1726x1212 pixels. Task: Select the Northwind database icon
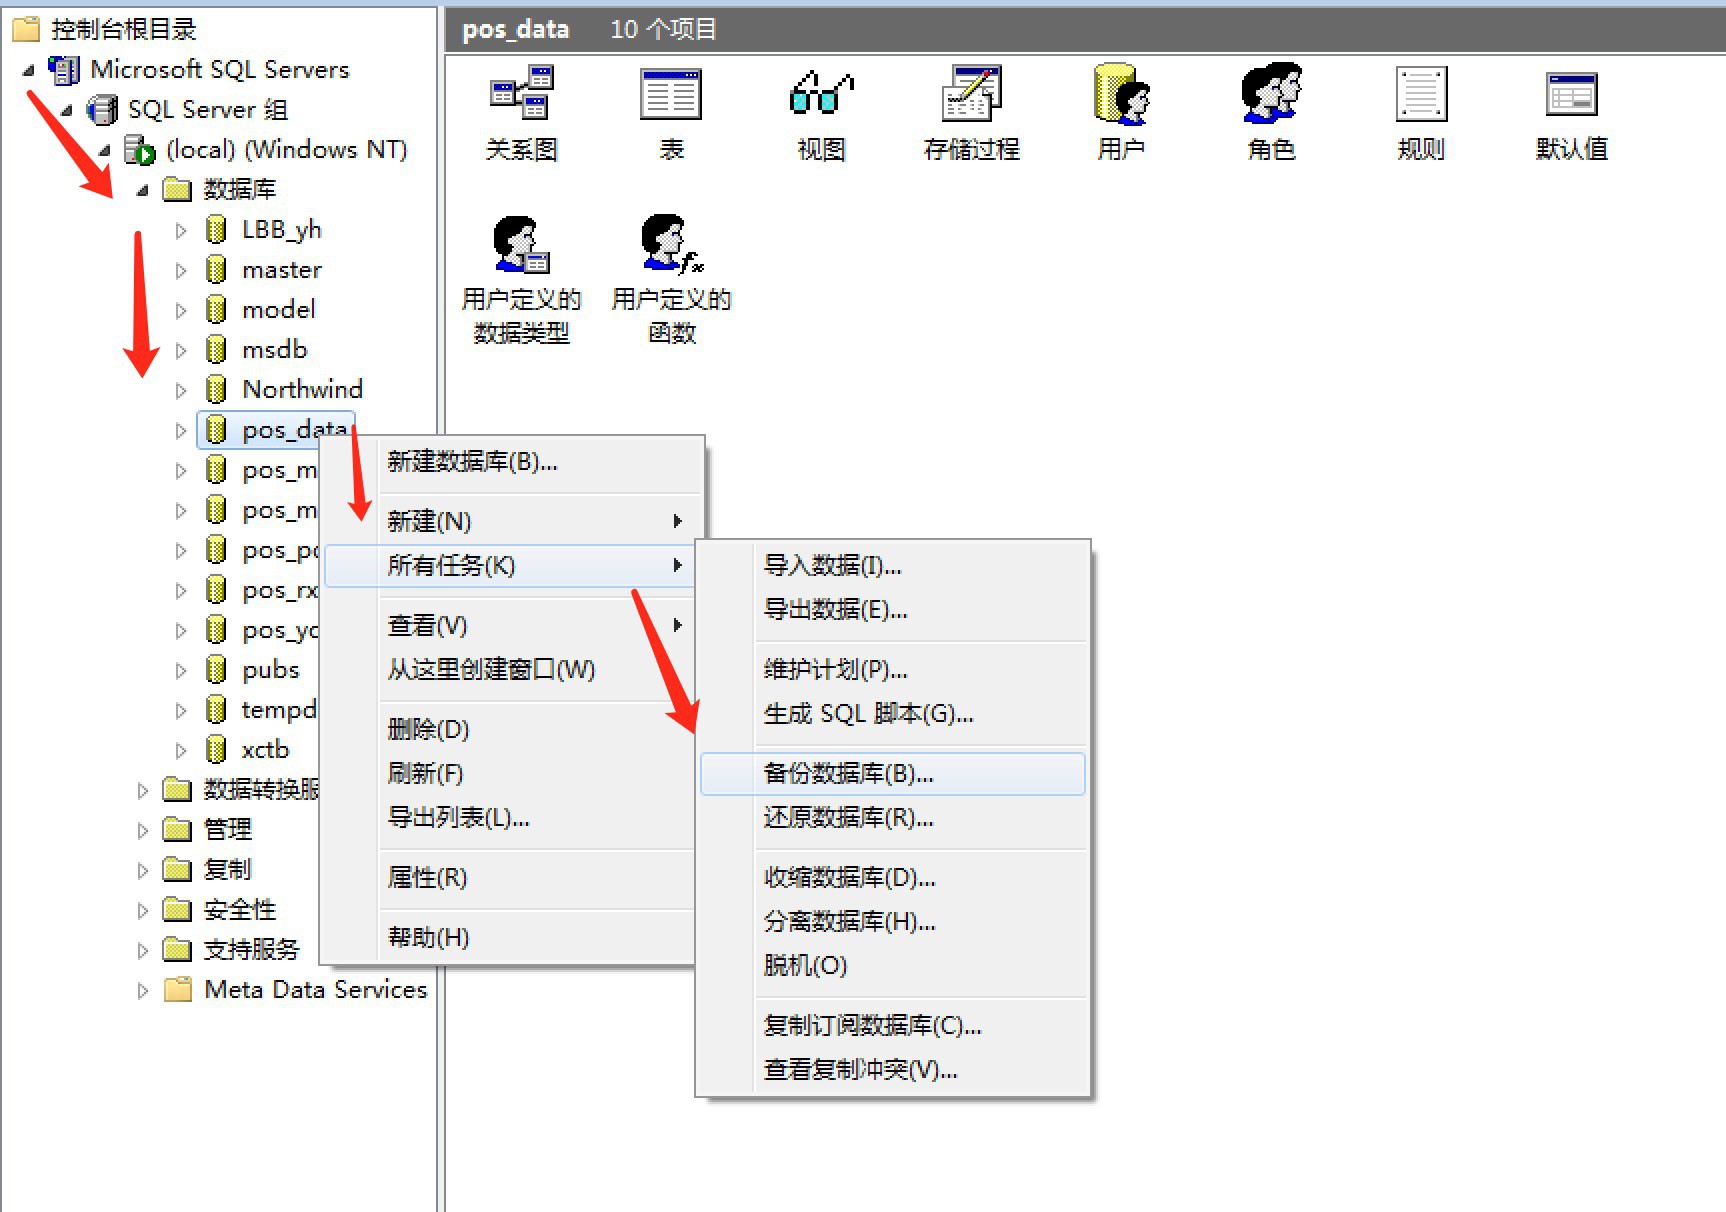216,389
